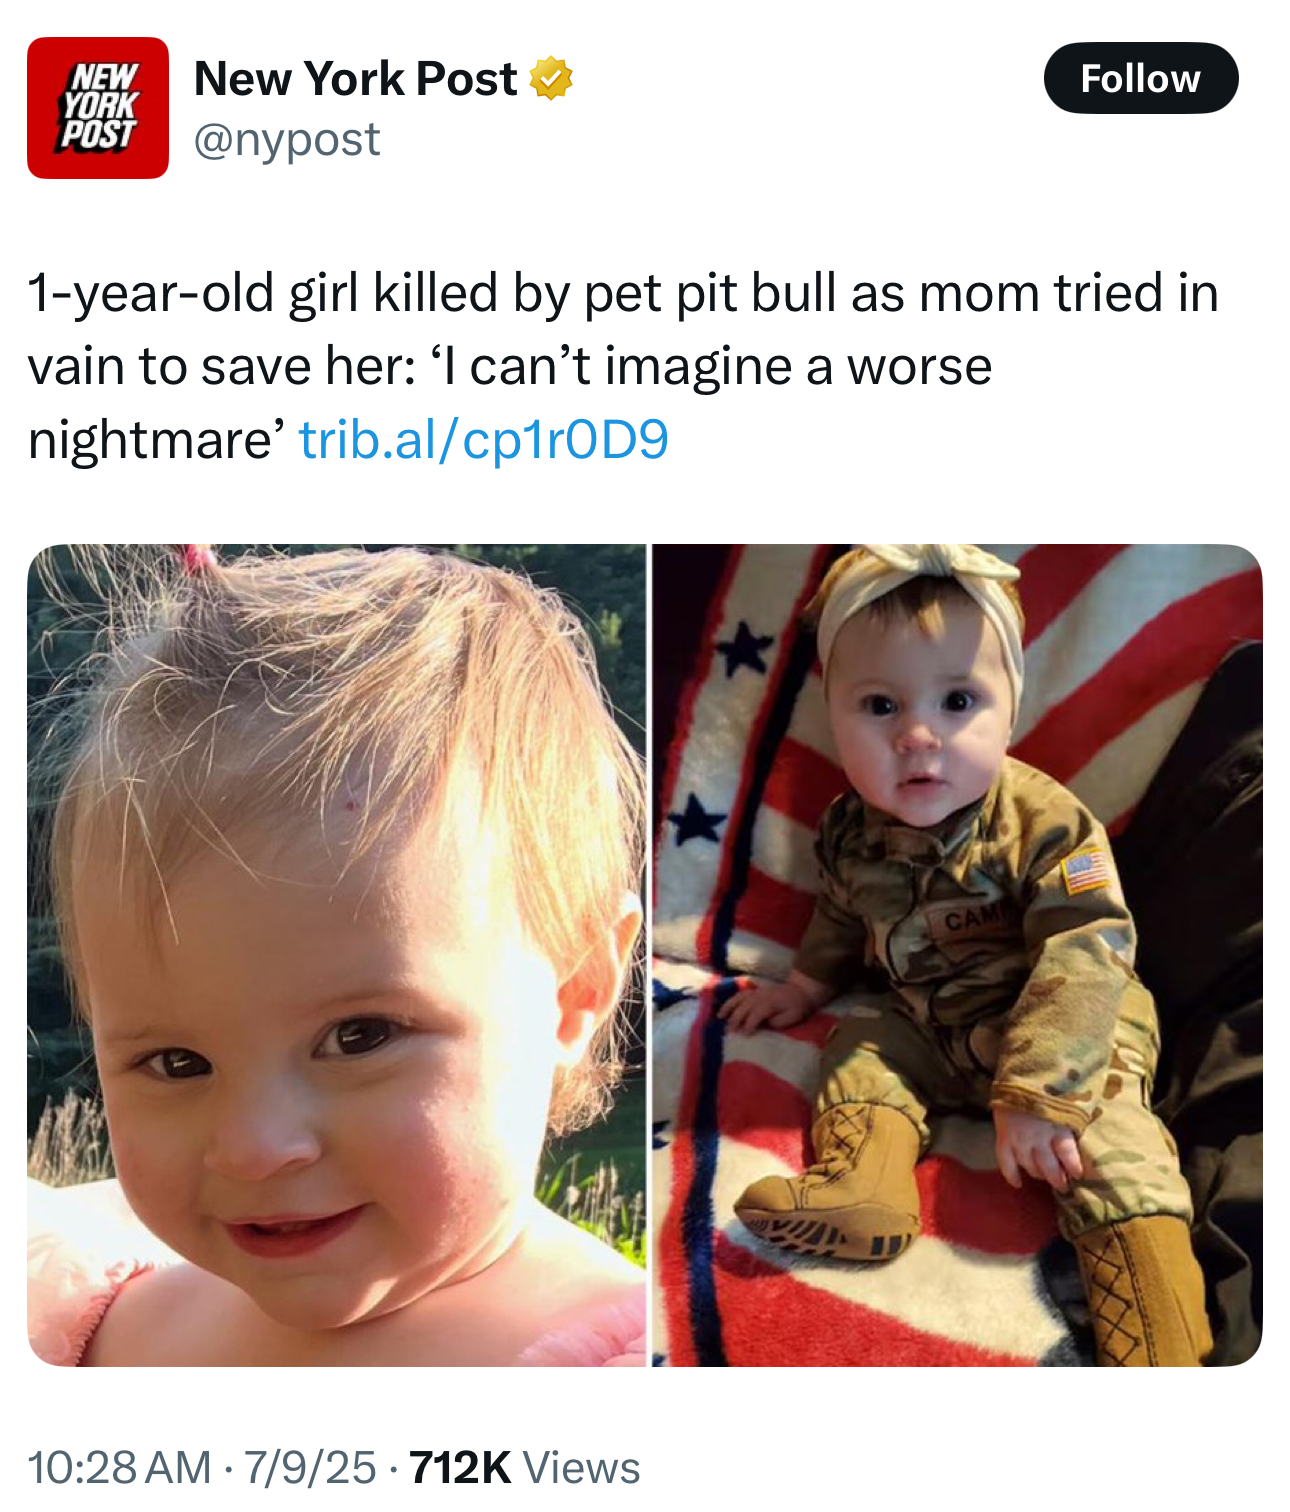Image resolution: width=1290 pixels, height=1512 pixels.
Task: Click the flag patch on the baby's sleeve
Action: (1086, 869)
